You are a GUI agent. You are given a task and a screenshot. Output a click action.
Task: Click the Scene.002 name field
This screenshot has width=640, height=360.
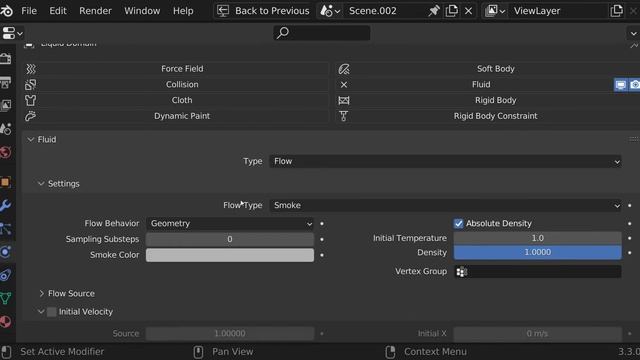pos(384,11)
